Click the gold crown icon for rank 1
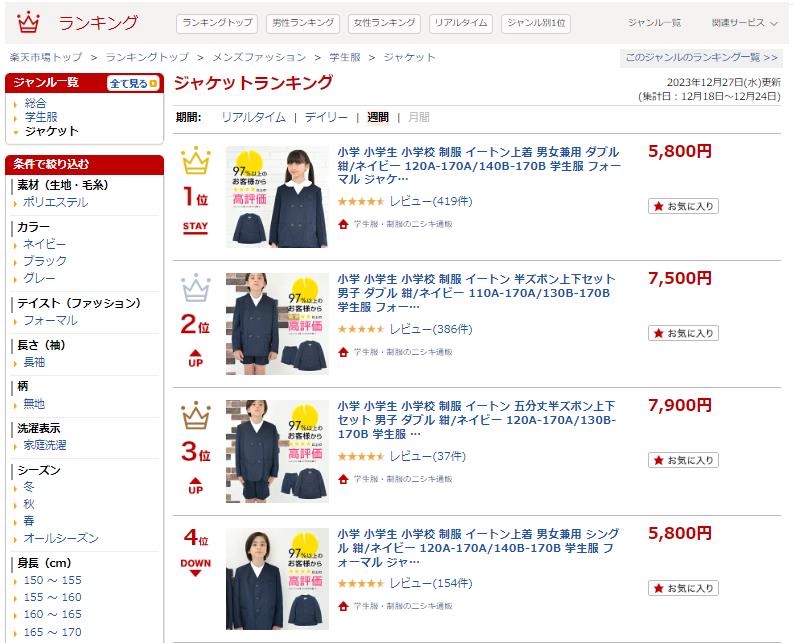The height and width of the screenshot is (643, 794). [195, 160]
